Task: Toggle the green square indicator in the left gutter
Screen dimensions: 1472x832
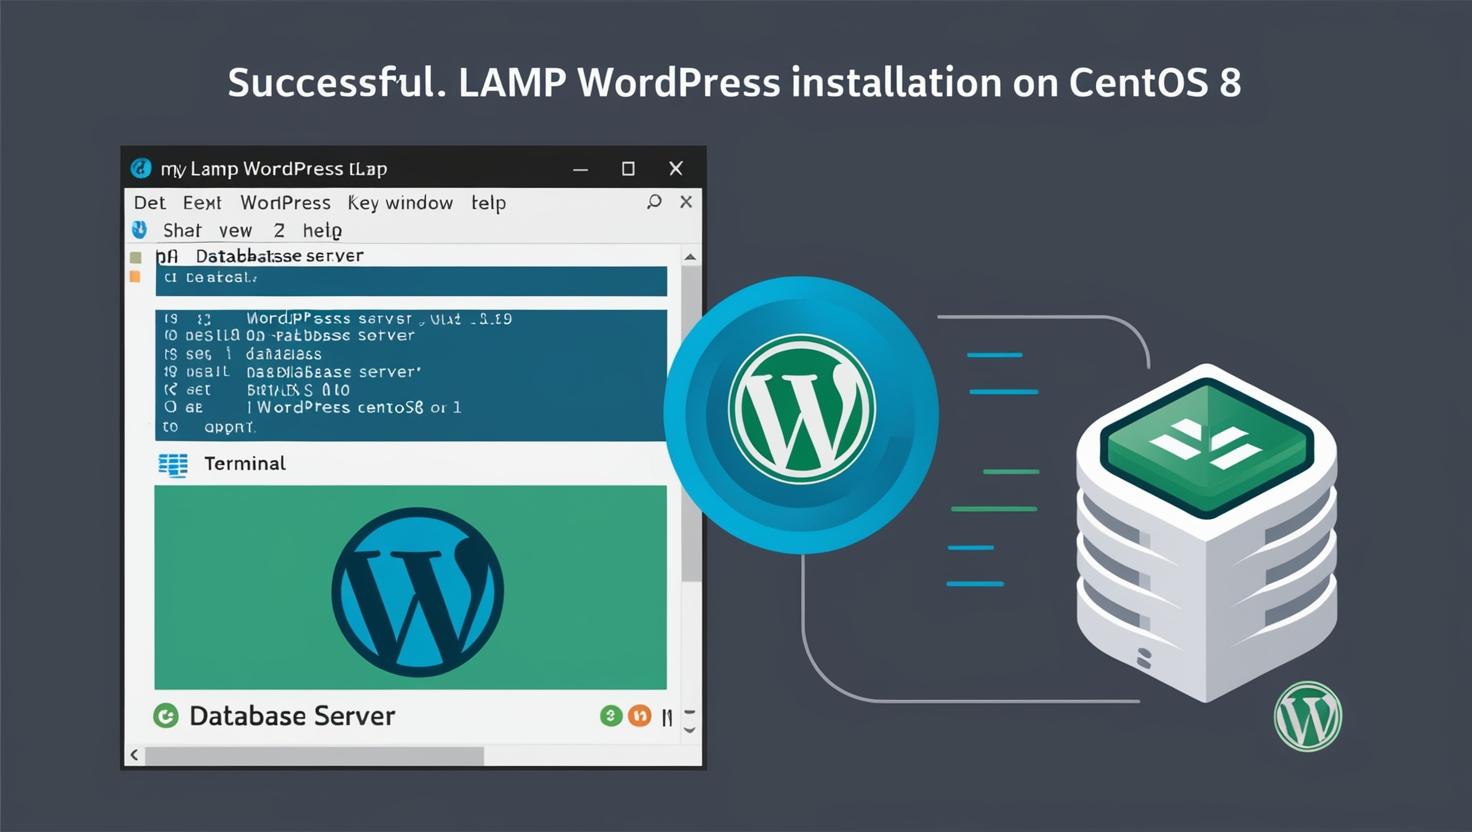Action: pos(135,256)
